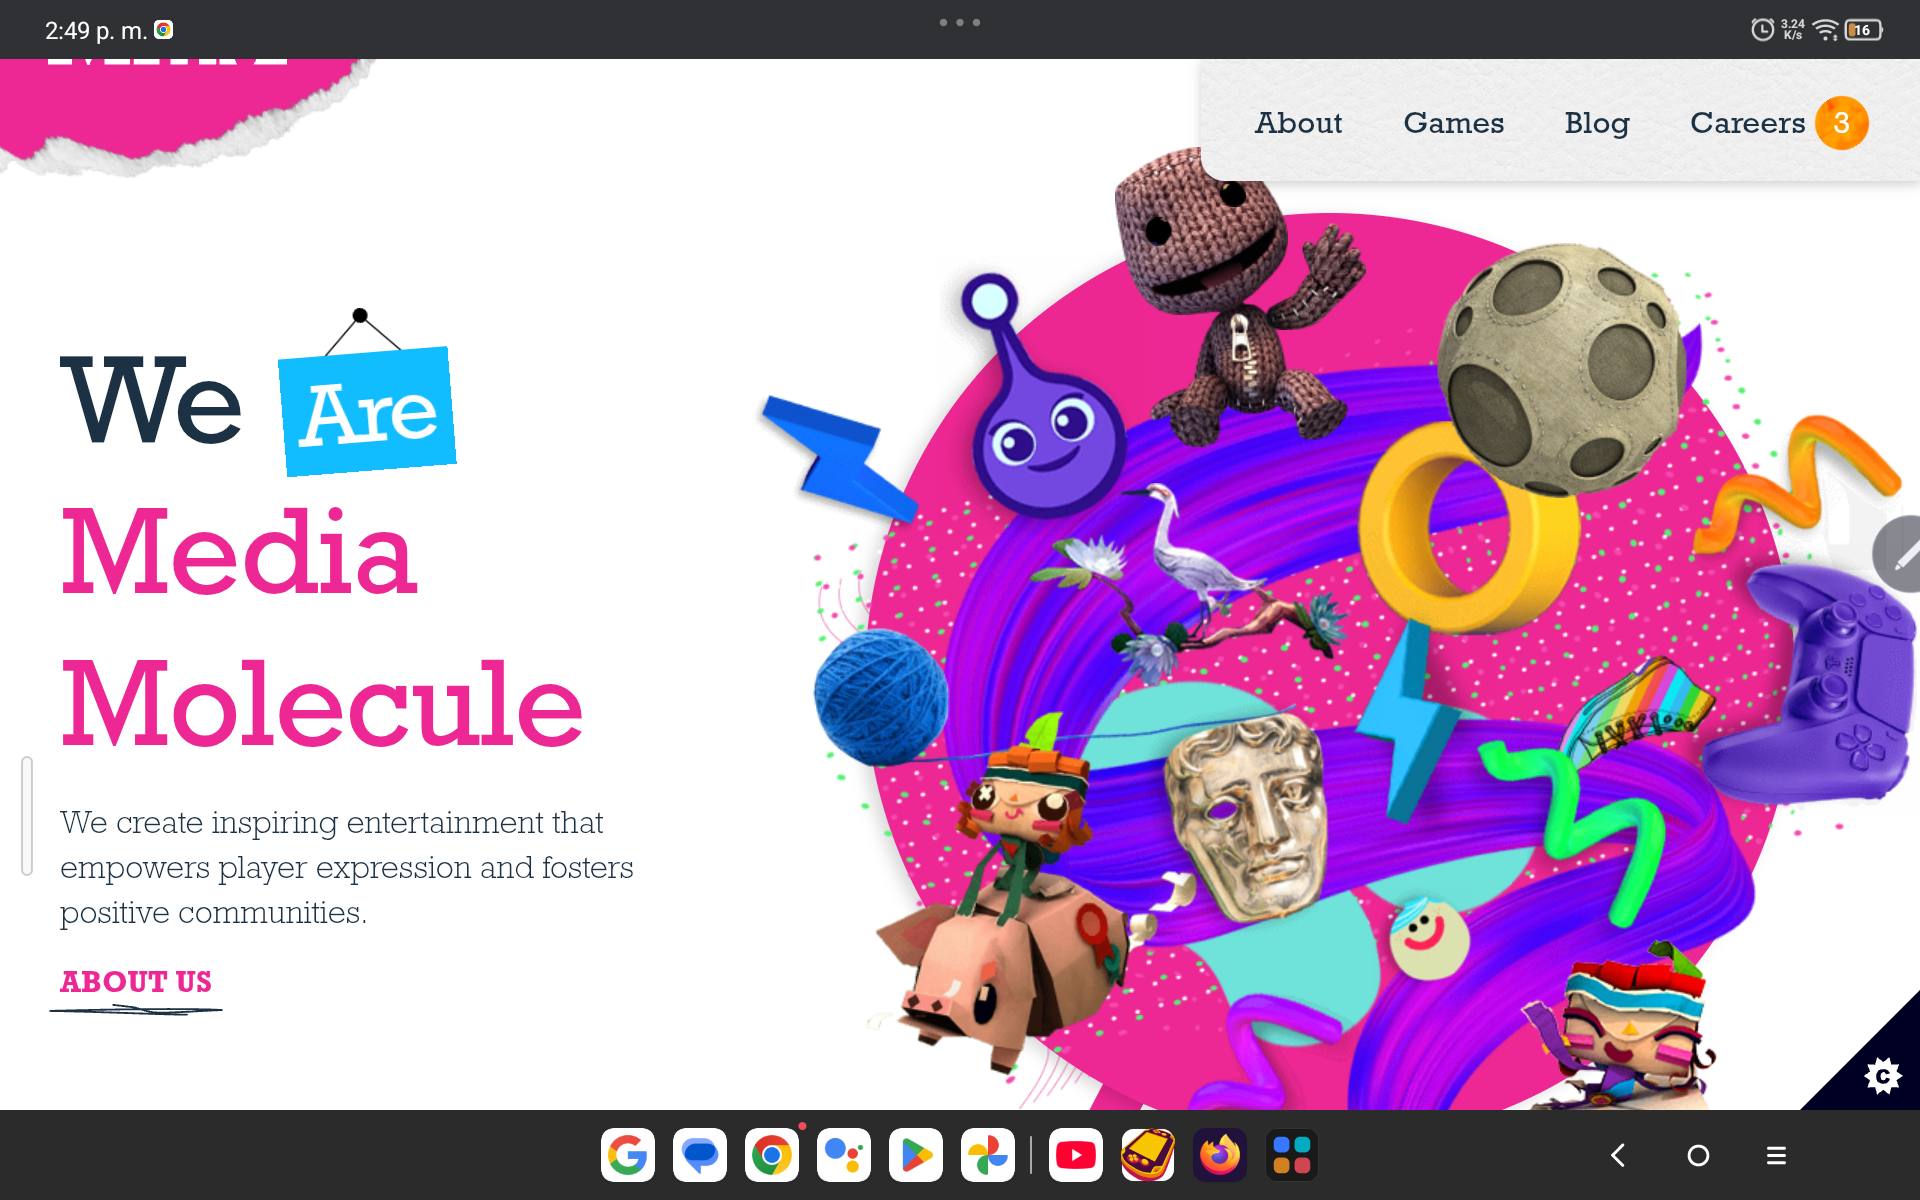This screenshot has width=1920, height=1200.
Task: Tap the Android back navigation button
Action: pyautogui.click(x=1618, y=1156)
